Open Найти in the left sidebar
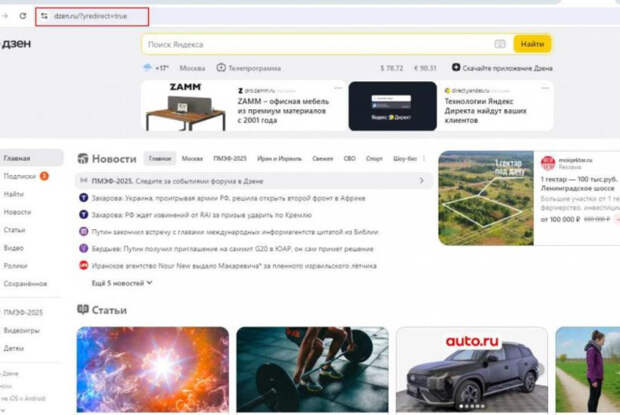The height and width of the screenshot is (415, 620). tap(14, 194)
